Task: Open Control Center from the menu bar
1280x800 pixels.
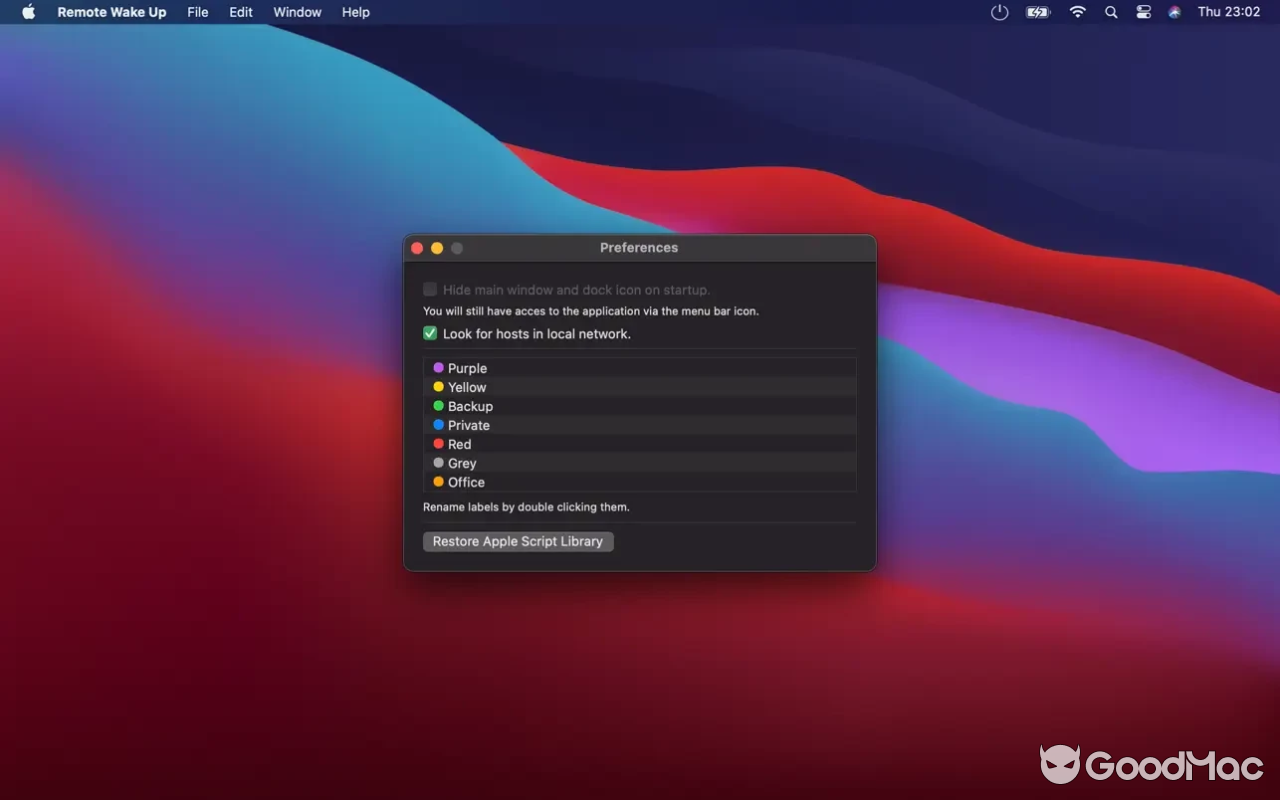Action: pos(1143,12)
